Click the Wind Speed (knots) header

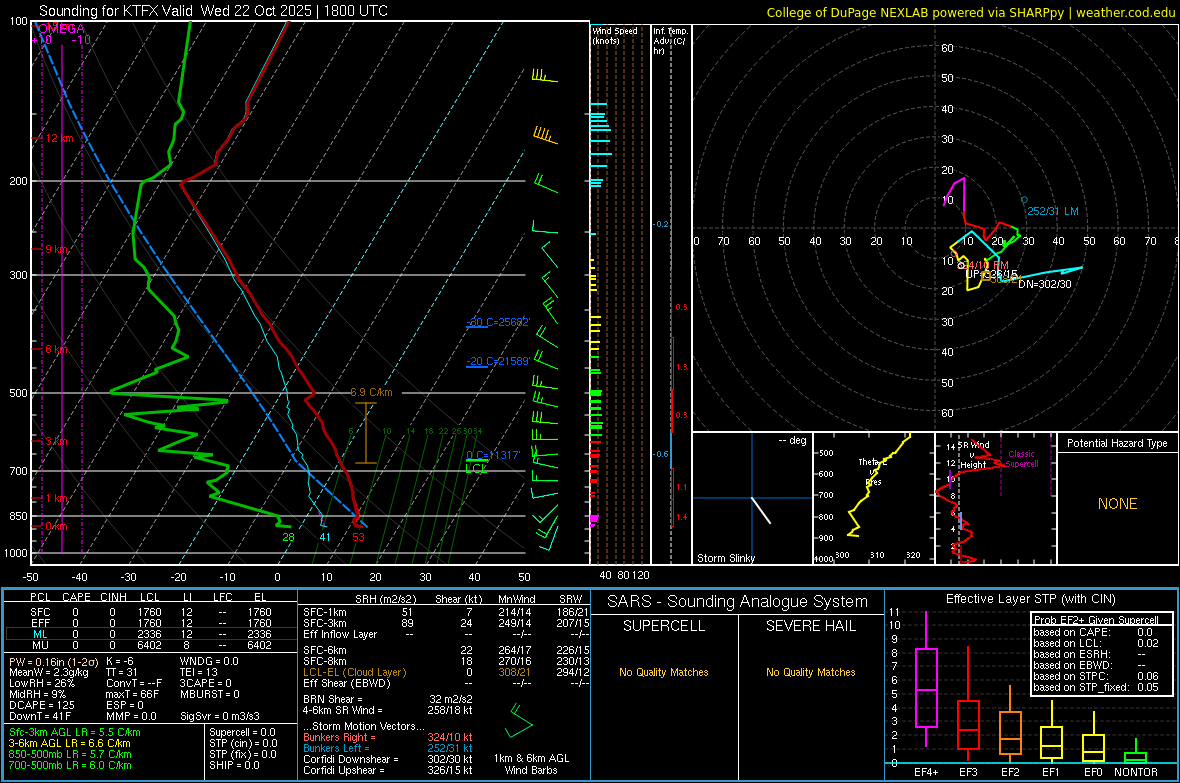pos(615,35)
